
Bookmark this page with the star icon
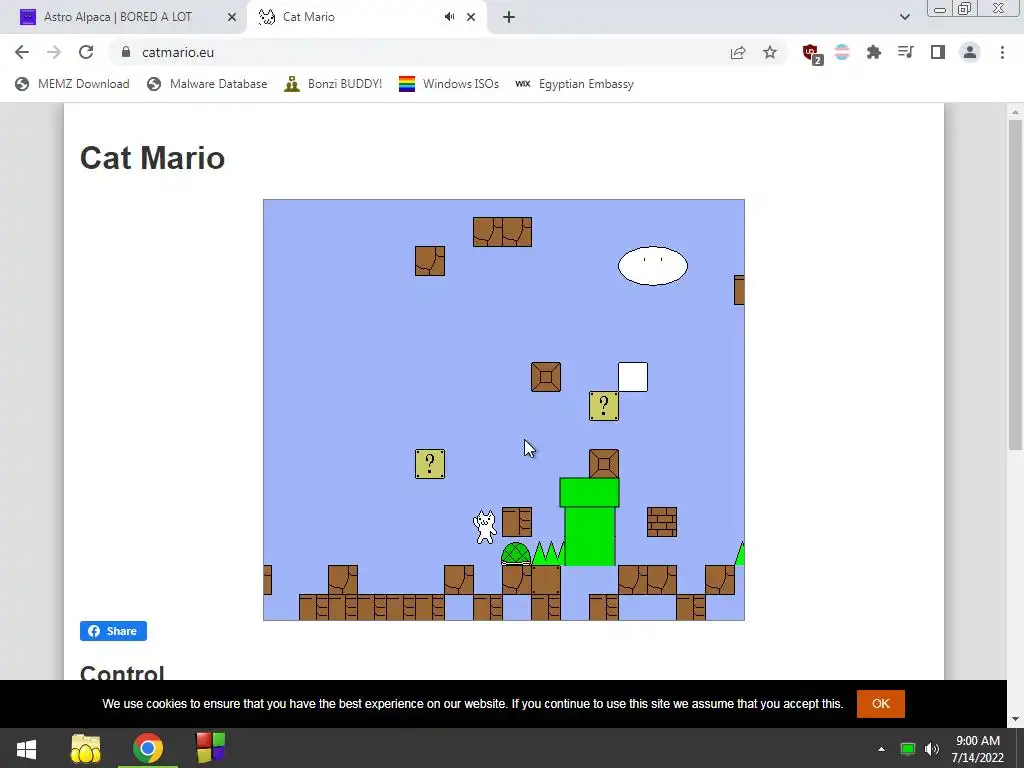tap(770, 52)
